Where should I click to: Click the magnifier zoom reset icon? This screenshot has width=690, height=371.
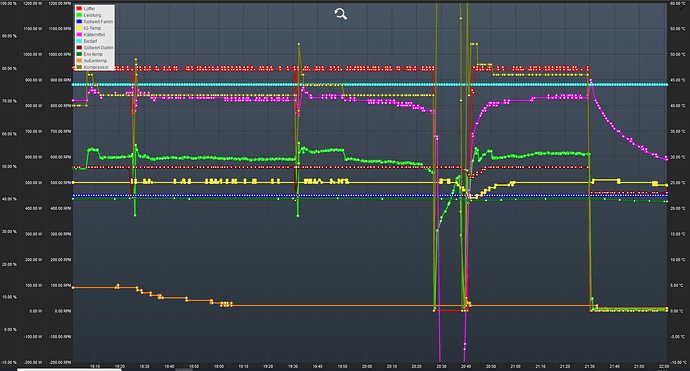click(x=340, y=14)
